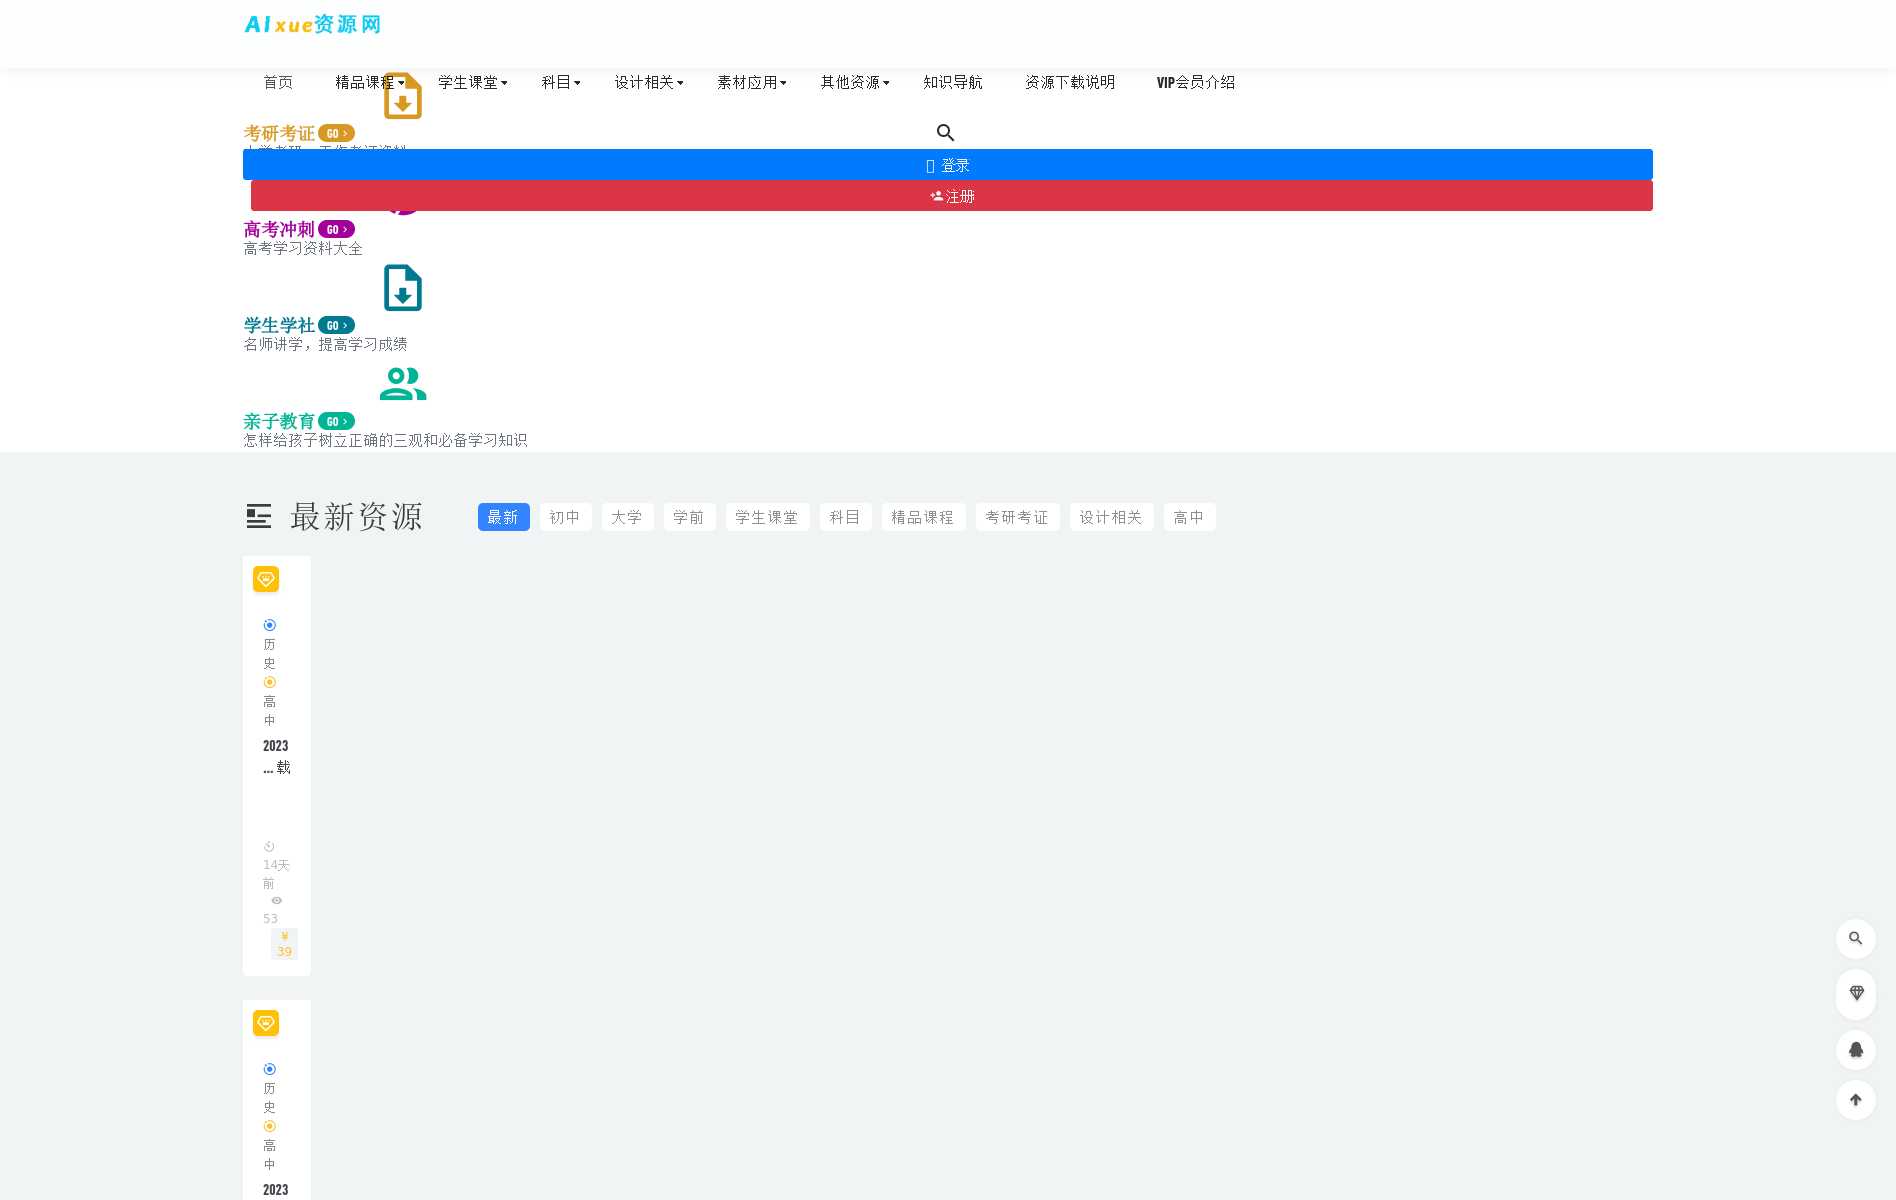Viewport: 1896px width, 1200px height.
Task: Open the 其他资源 dropdown menu
Action: pos(854,83)
